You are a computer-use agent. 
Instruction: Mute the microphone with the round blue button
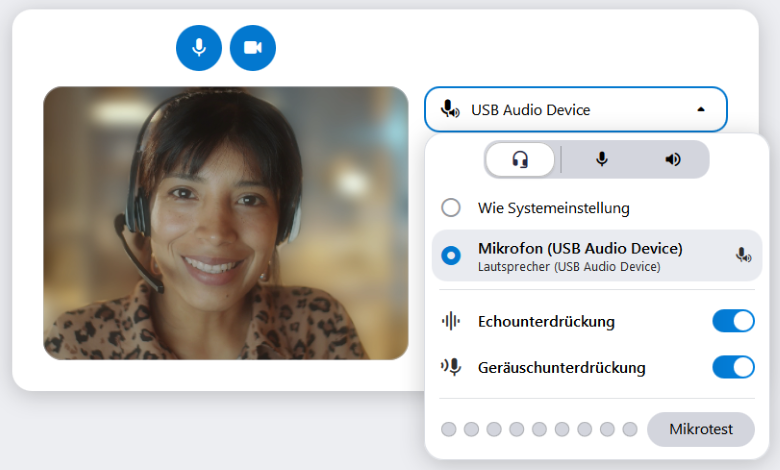pos(199,48)
